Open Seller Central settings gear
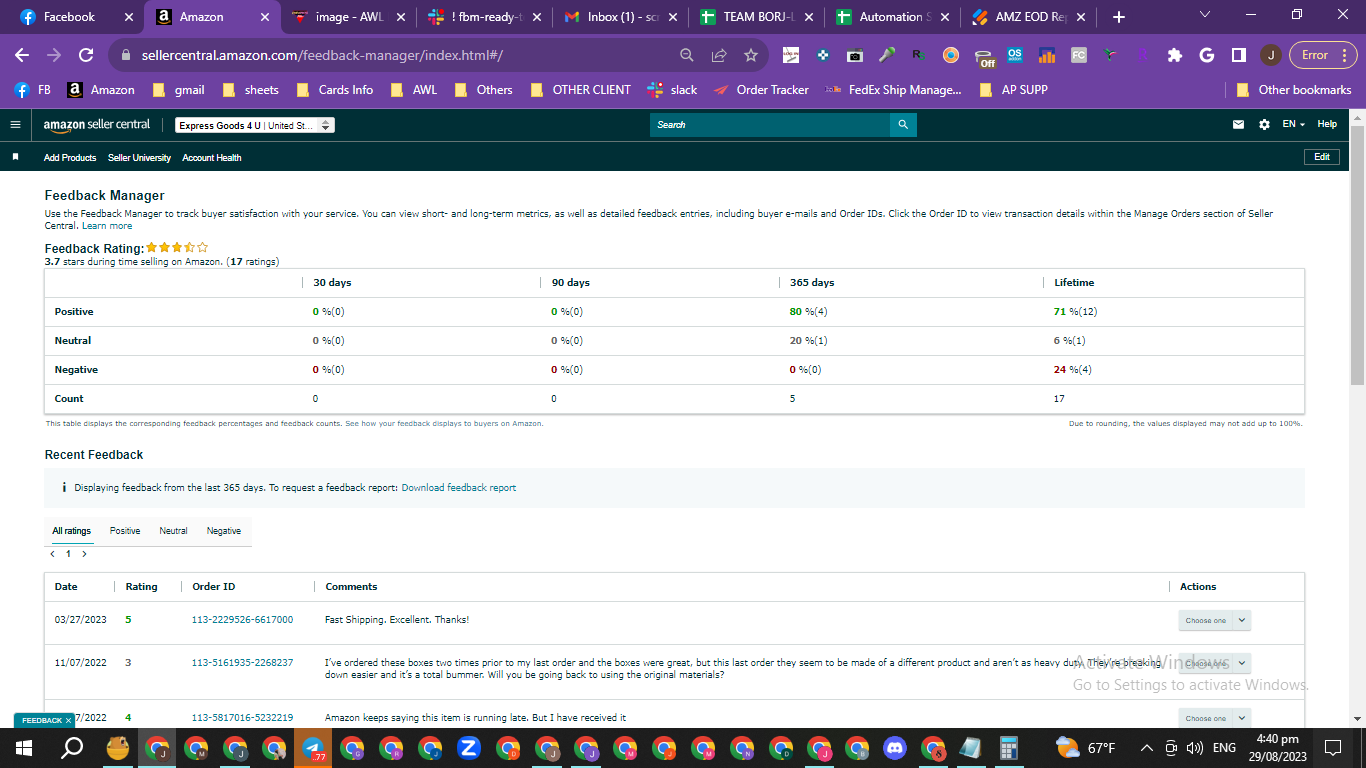 pyautogui.click(x=1265, y=125)
